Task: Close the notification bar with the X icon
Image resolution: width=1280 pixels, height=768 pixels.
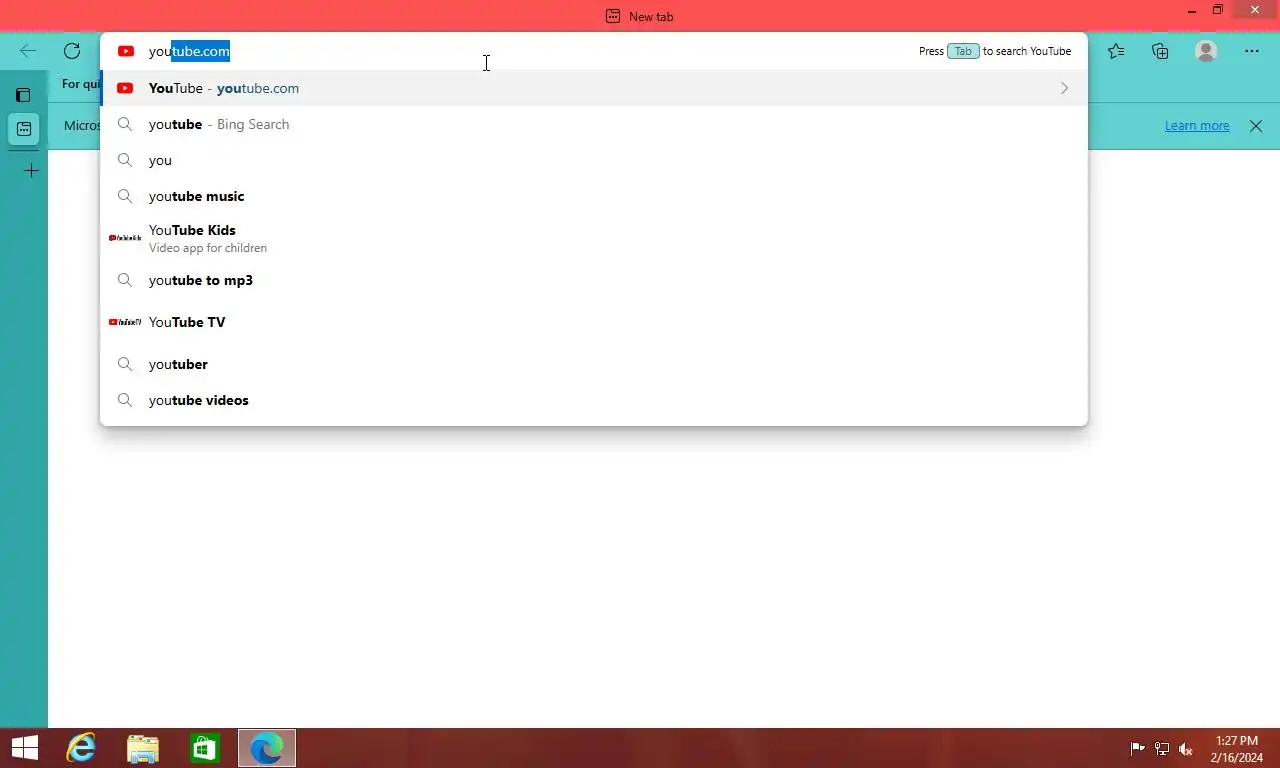Action: pyautogui.click(x=1256, y=126)
